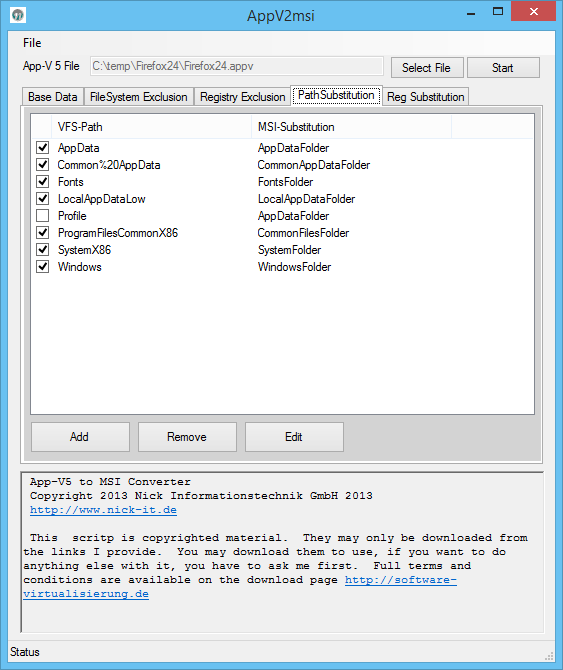Open the http://www.nick-it.de link

[x=103, y=510]
